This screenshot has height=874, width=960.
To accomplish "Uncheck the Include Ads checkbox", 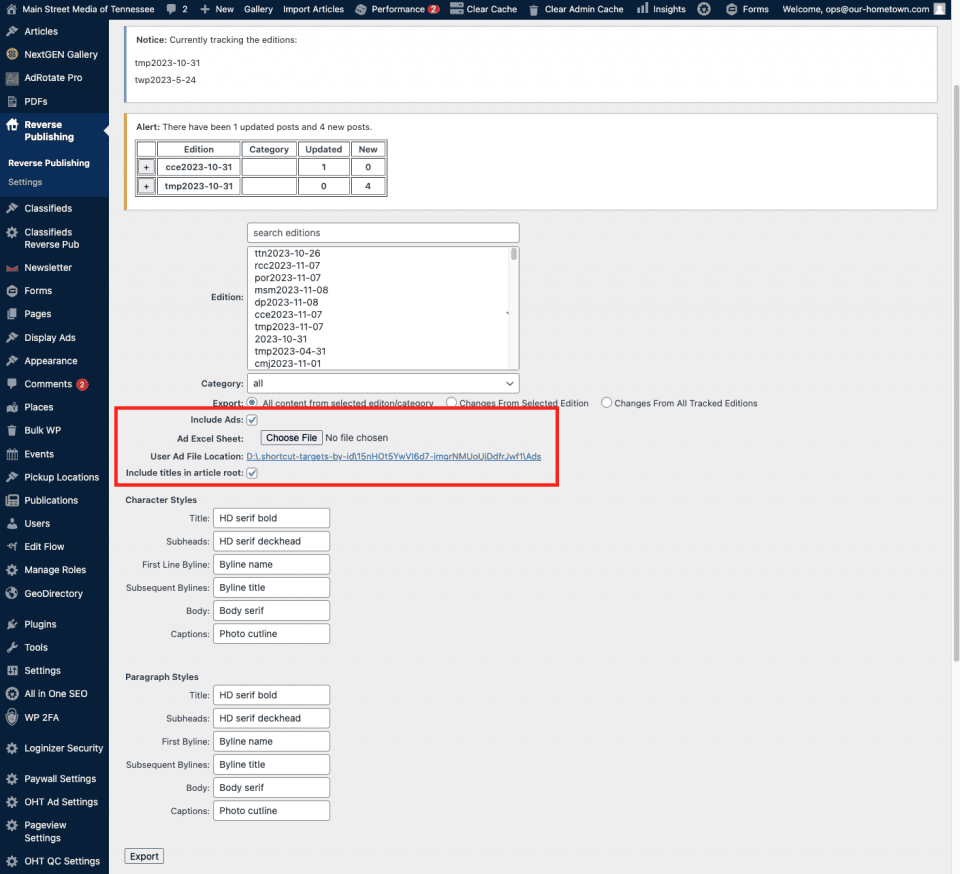I will [252, 420].
